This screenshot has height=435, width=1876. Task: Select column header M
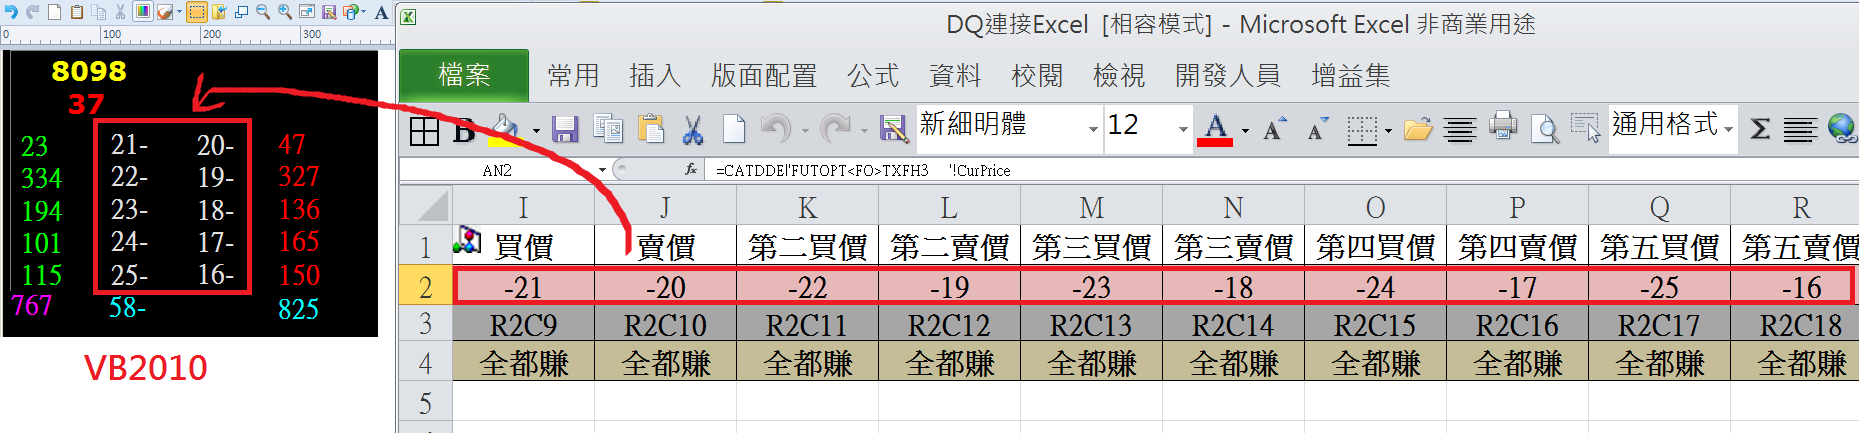coord(1092,207)
